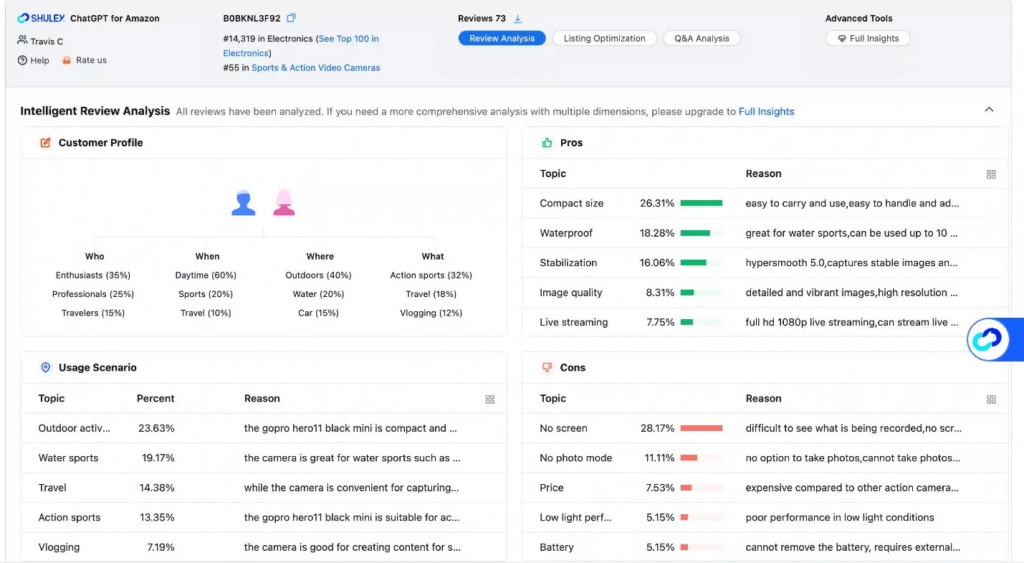Image resolution: width=1024 pixels, height=563 pixels.
Task: Click the Help question mark icon
Action: [x=22, y=60]
